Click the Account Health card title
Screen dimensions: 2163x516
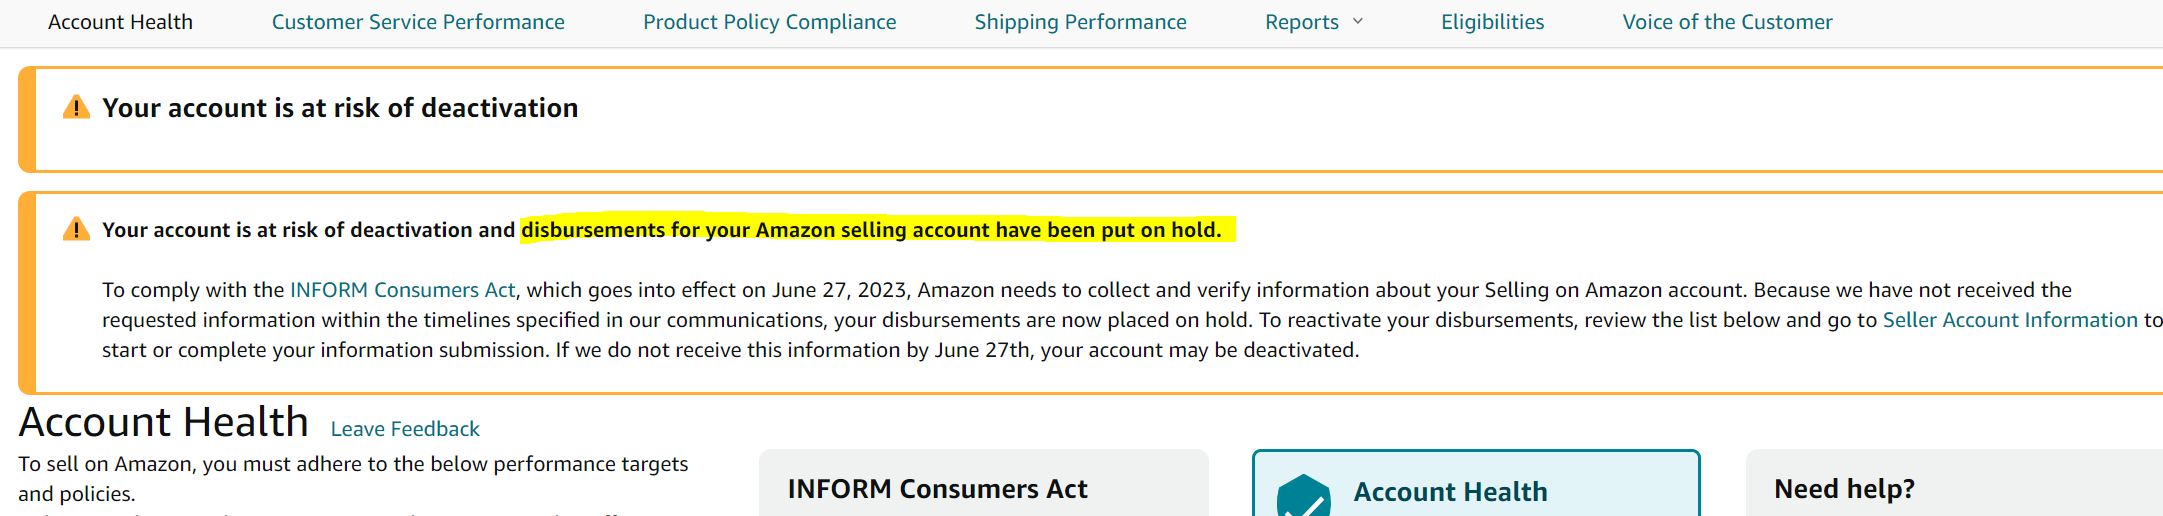[x=1450, y=492]
